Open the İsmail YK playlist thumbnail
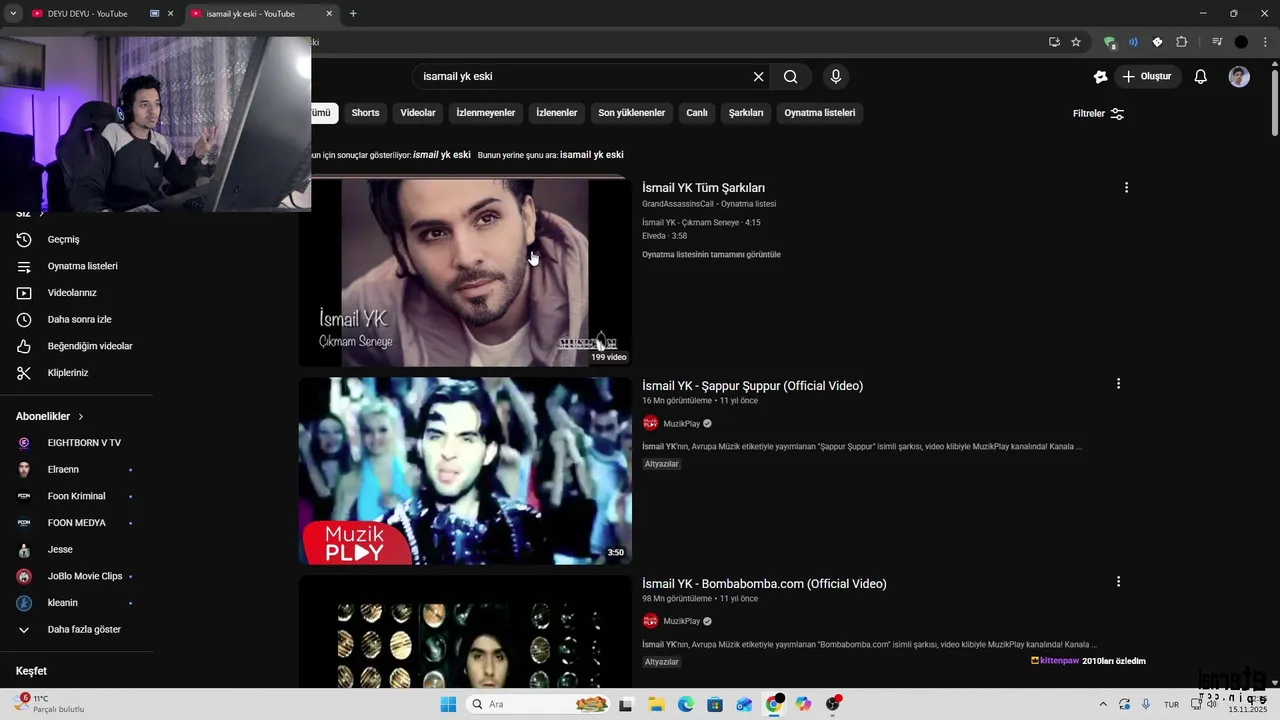This screenshot has width=1280, height=720. pyautogui.click(x=465, y=272)
